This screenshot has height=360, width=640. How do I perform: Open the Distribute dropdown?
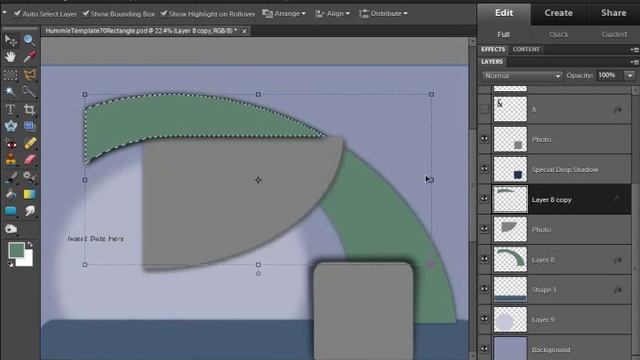383,13
